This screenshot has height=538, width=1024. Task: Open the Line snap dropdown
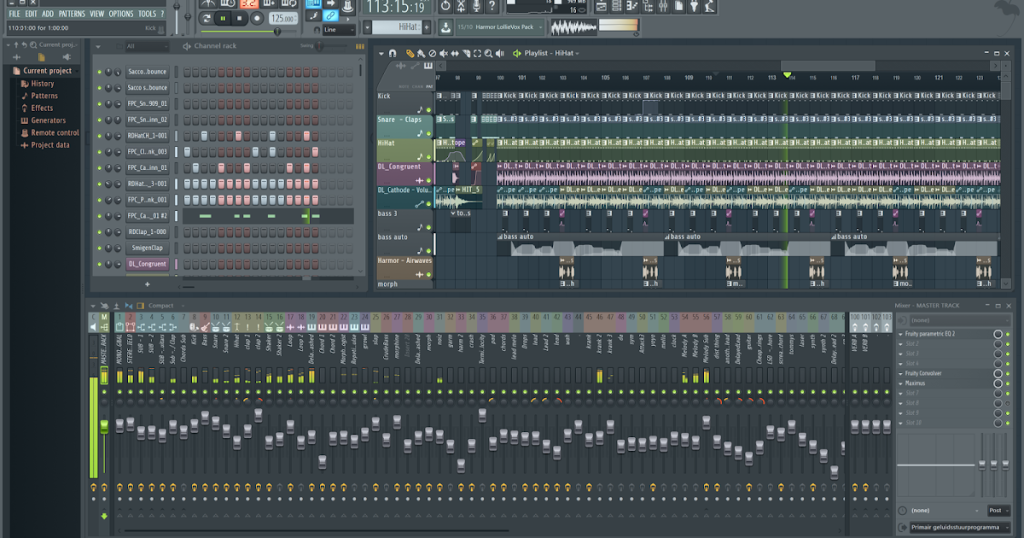339,29
